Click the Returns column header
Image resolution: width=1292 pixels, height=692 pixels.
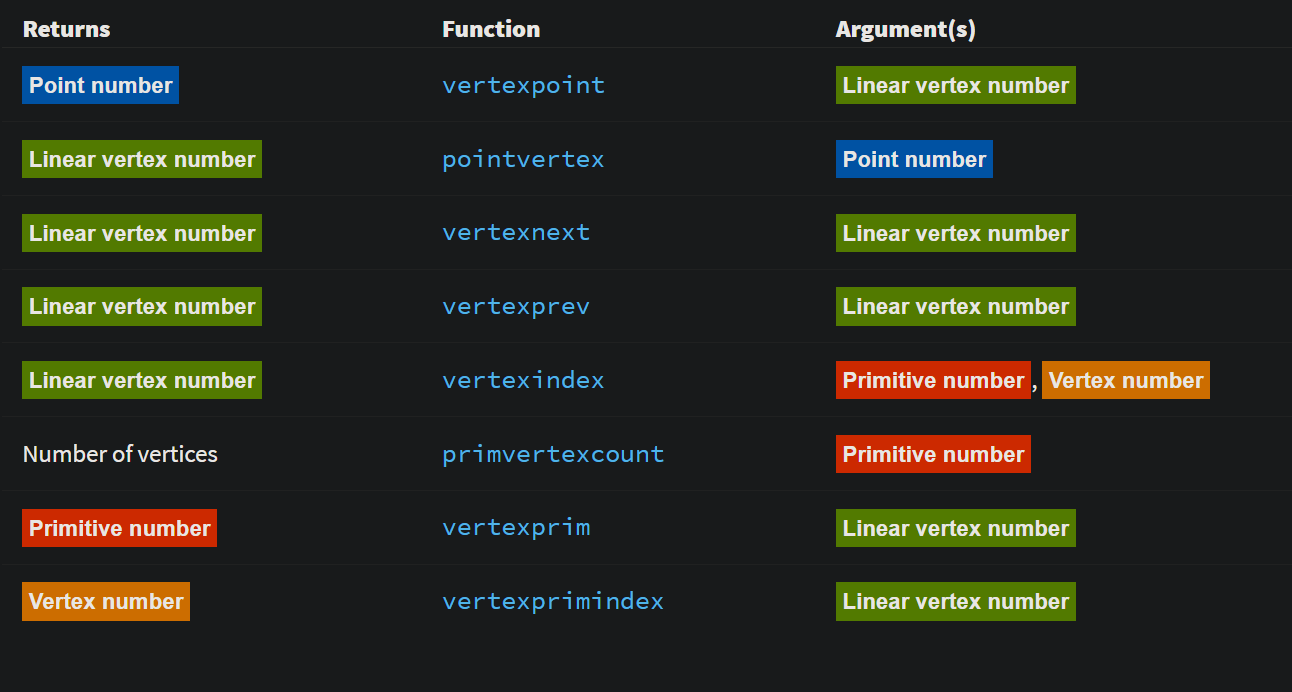(x=66, y=30)
